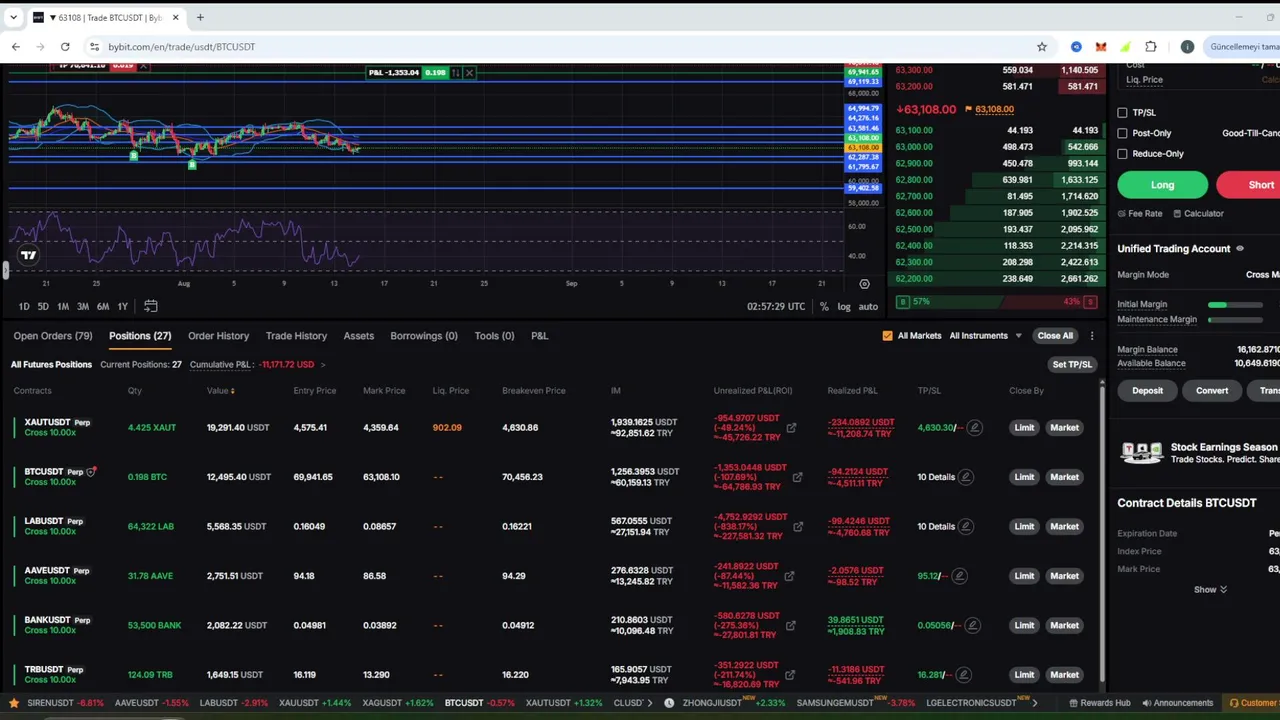This screenshot has height=720, width=1280.
Task: Click the Deposit button
Action: (1147, 391)
